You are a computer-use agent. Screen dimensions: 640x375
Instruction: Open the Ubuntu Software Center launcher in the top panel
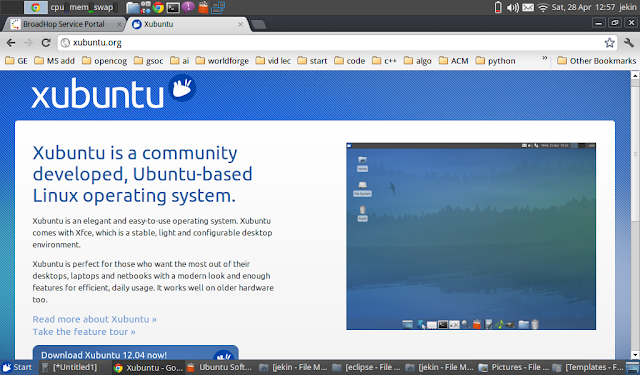[203, 7]
